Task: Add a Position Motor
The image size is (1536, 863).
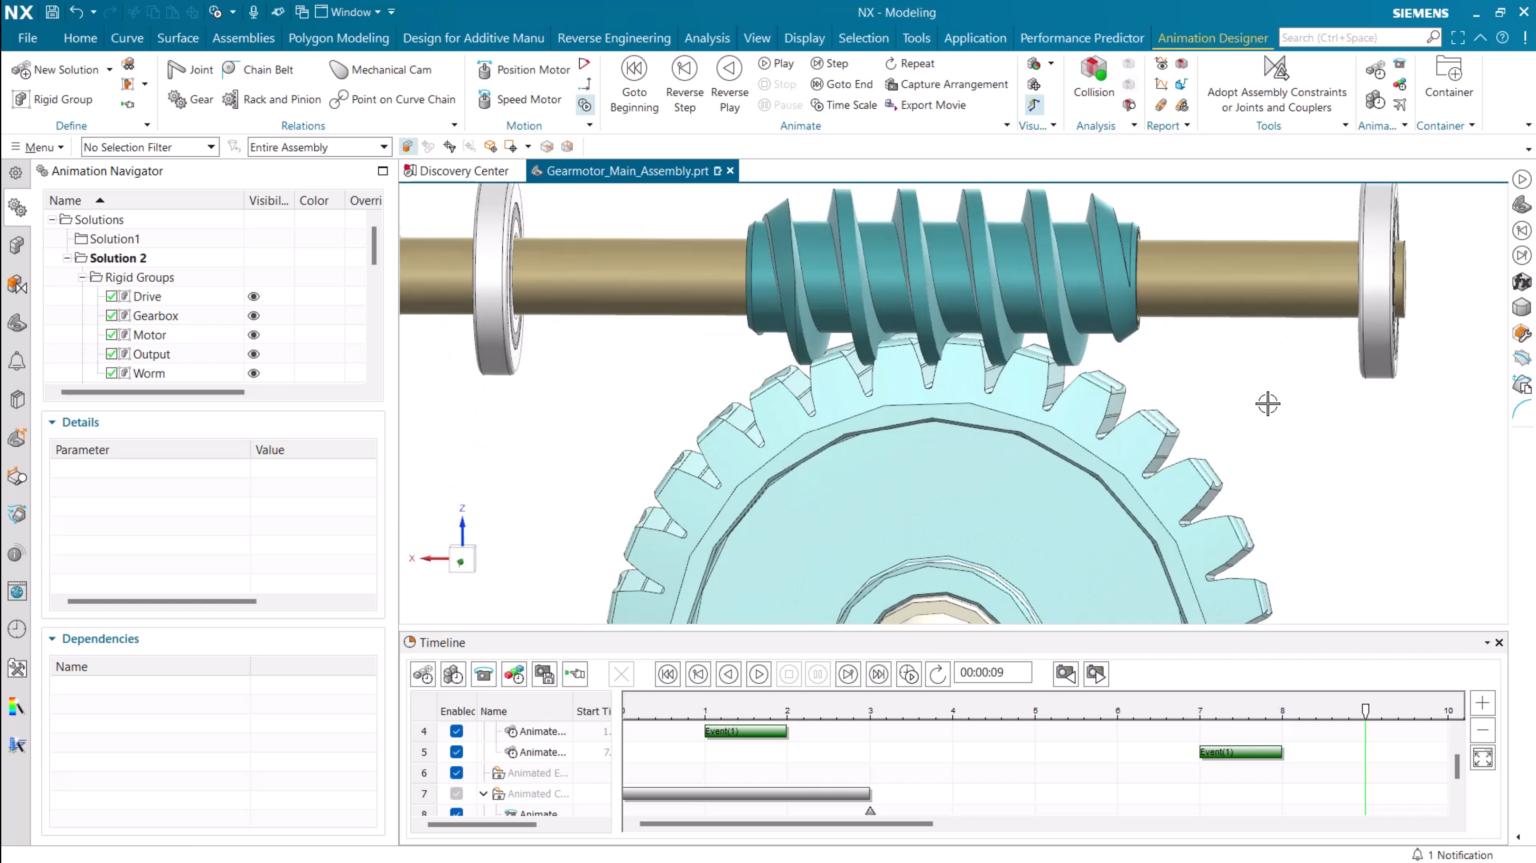Action: (523, 69)
